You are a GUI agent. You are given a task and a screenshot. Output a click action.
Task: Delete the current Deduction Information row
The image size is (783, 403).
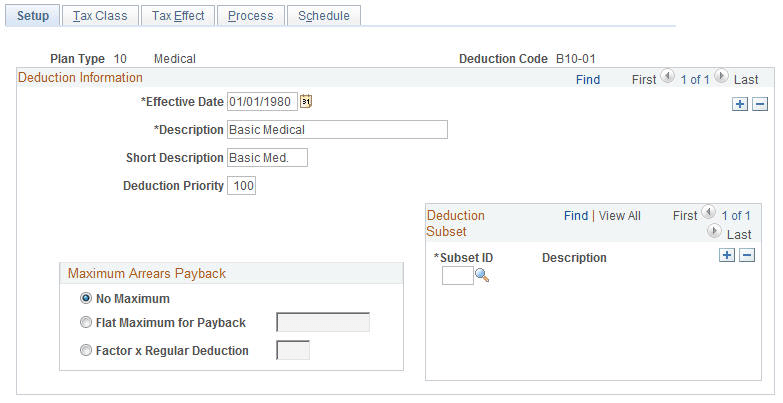(760, 104)
